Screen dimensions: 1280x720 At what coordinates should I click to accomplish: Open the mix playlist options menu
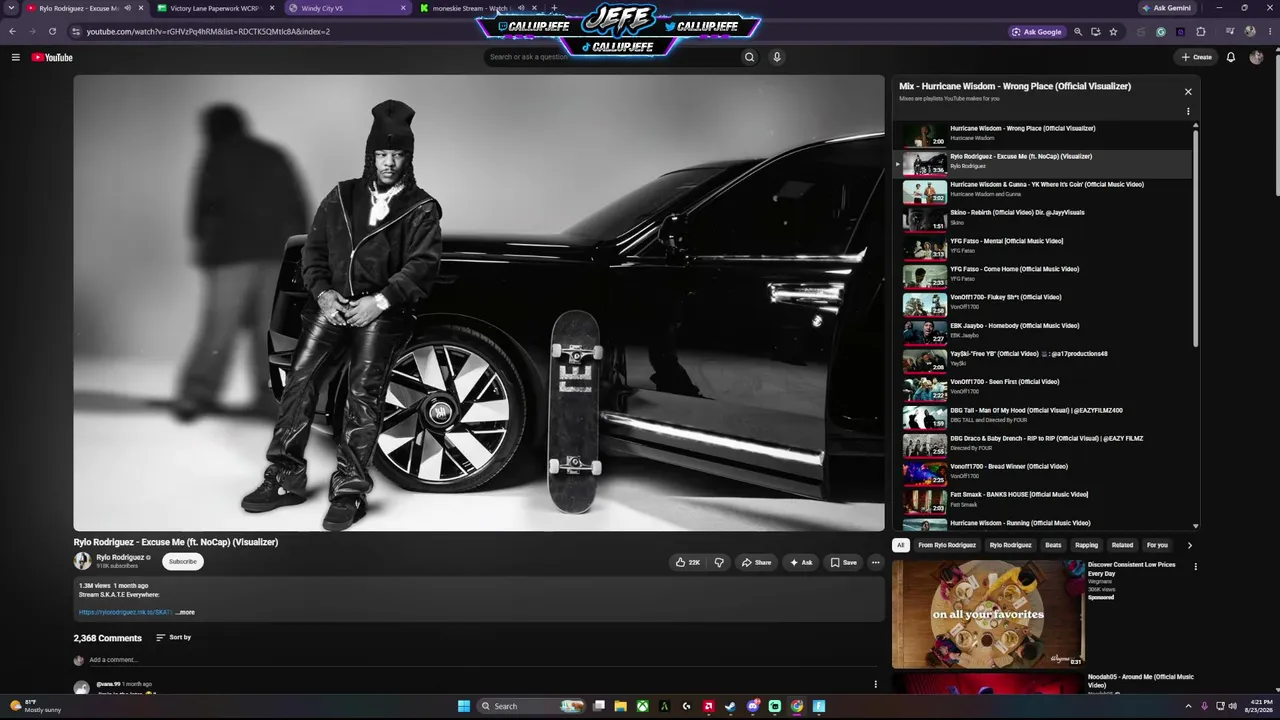coord(1188,111)
